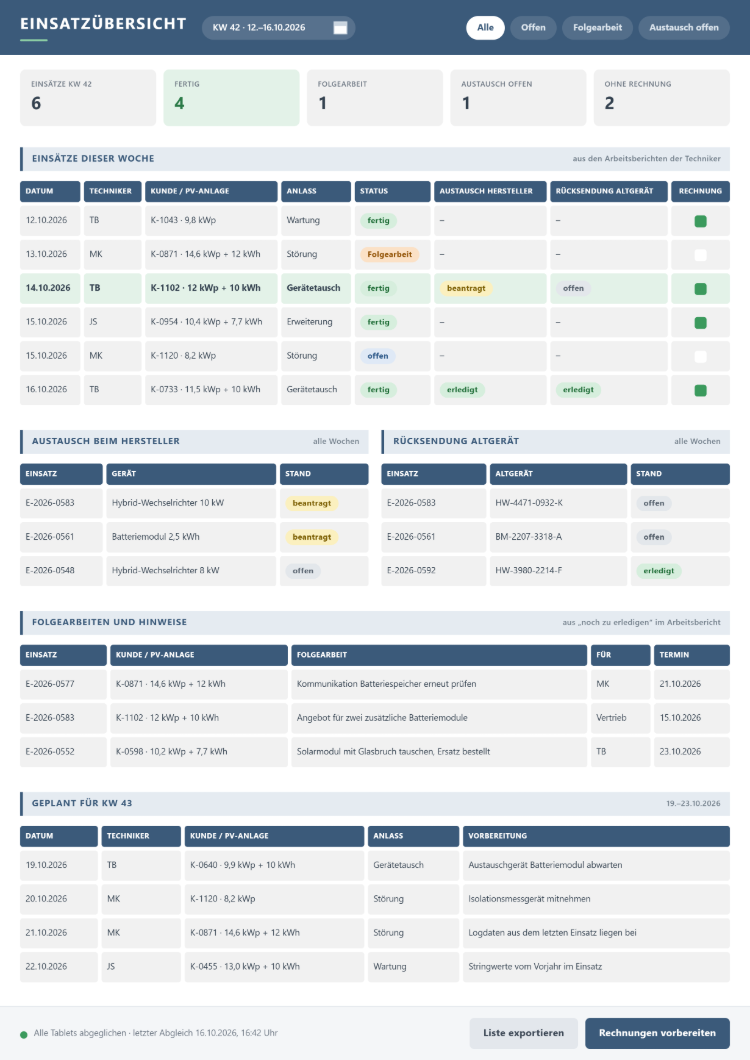The width and height of the screenshot is (750, 1060).
Task: Click Erweiterung in the Anlass column
Action: [316, 322]
